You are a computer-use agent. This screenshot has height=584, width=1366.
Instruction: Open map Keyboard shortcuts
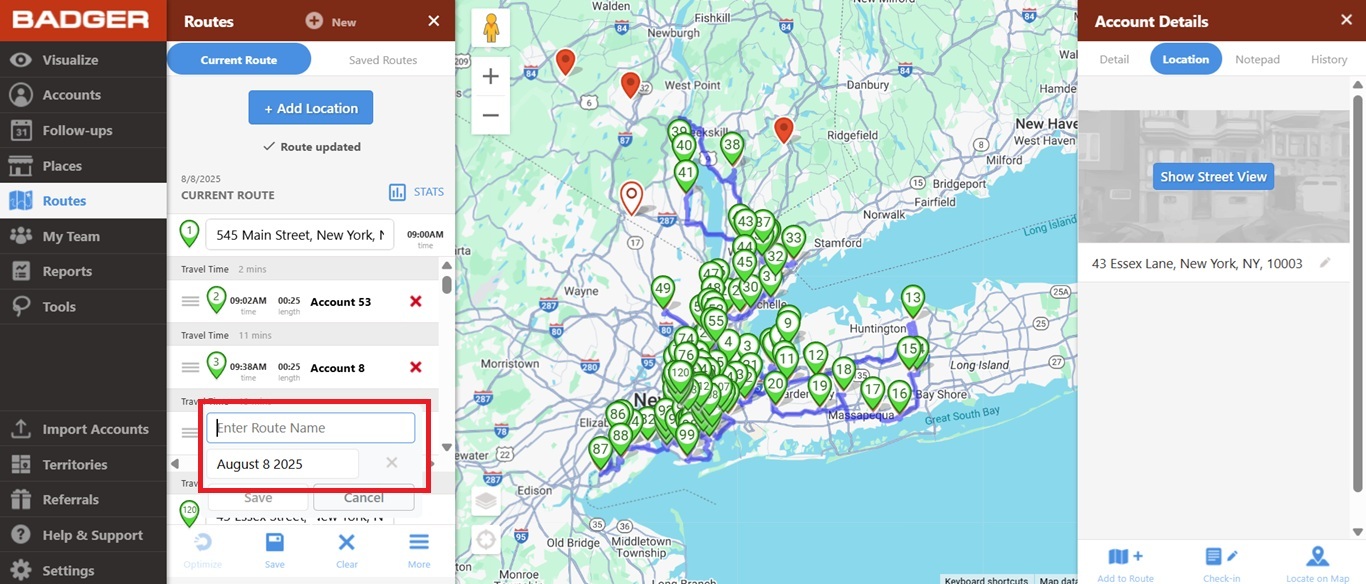click(986, 579)
